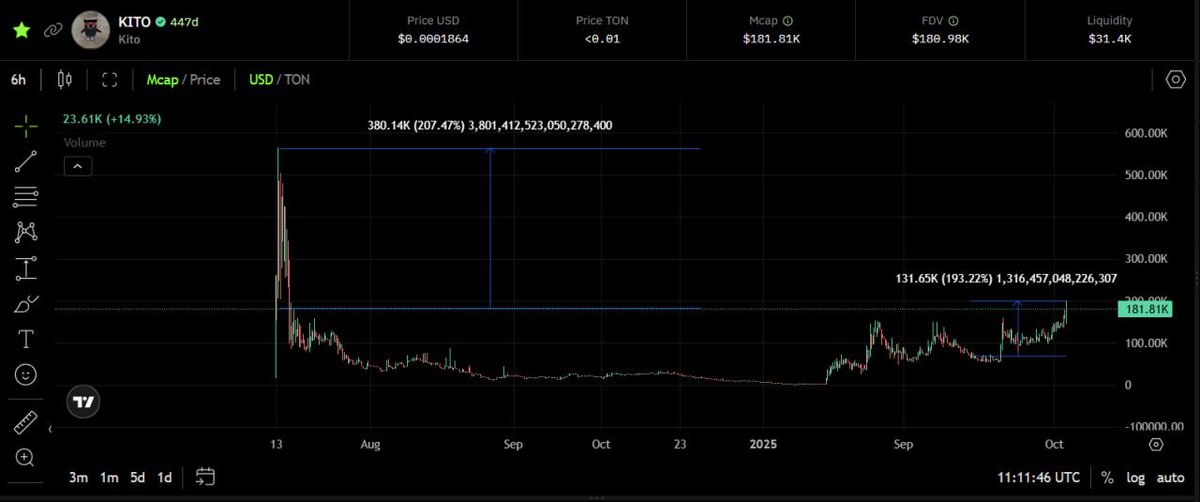Switch chart to Mcap view

pos(164,79)
